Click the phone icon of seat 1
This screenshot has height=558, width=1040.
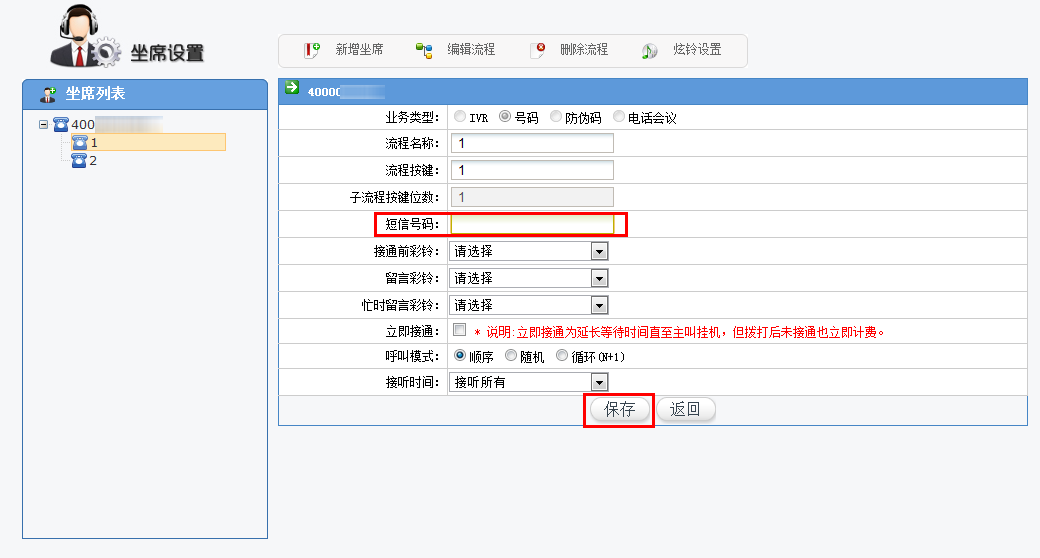(79, 142)
